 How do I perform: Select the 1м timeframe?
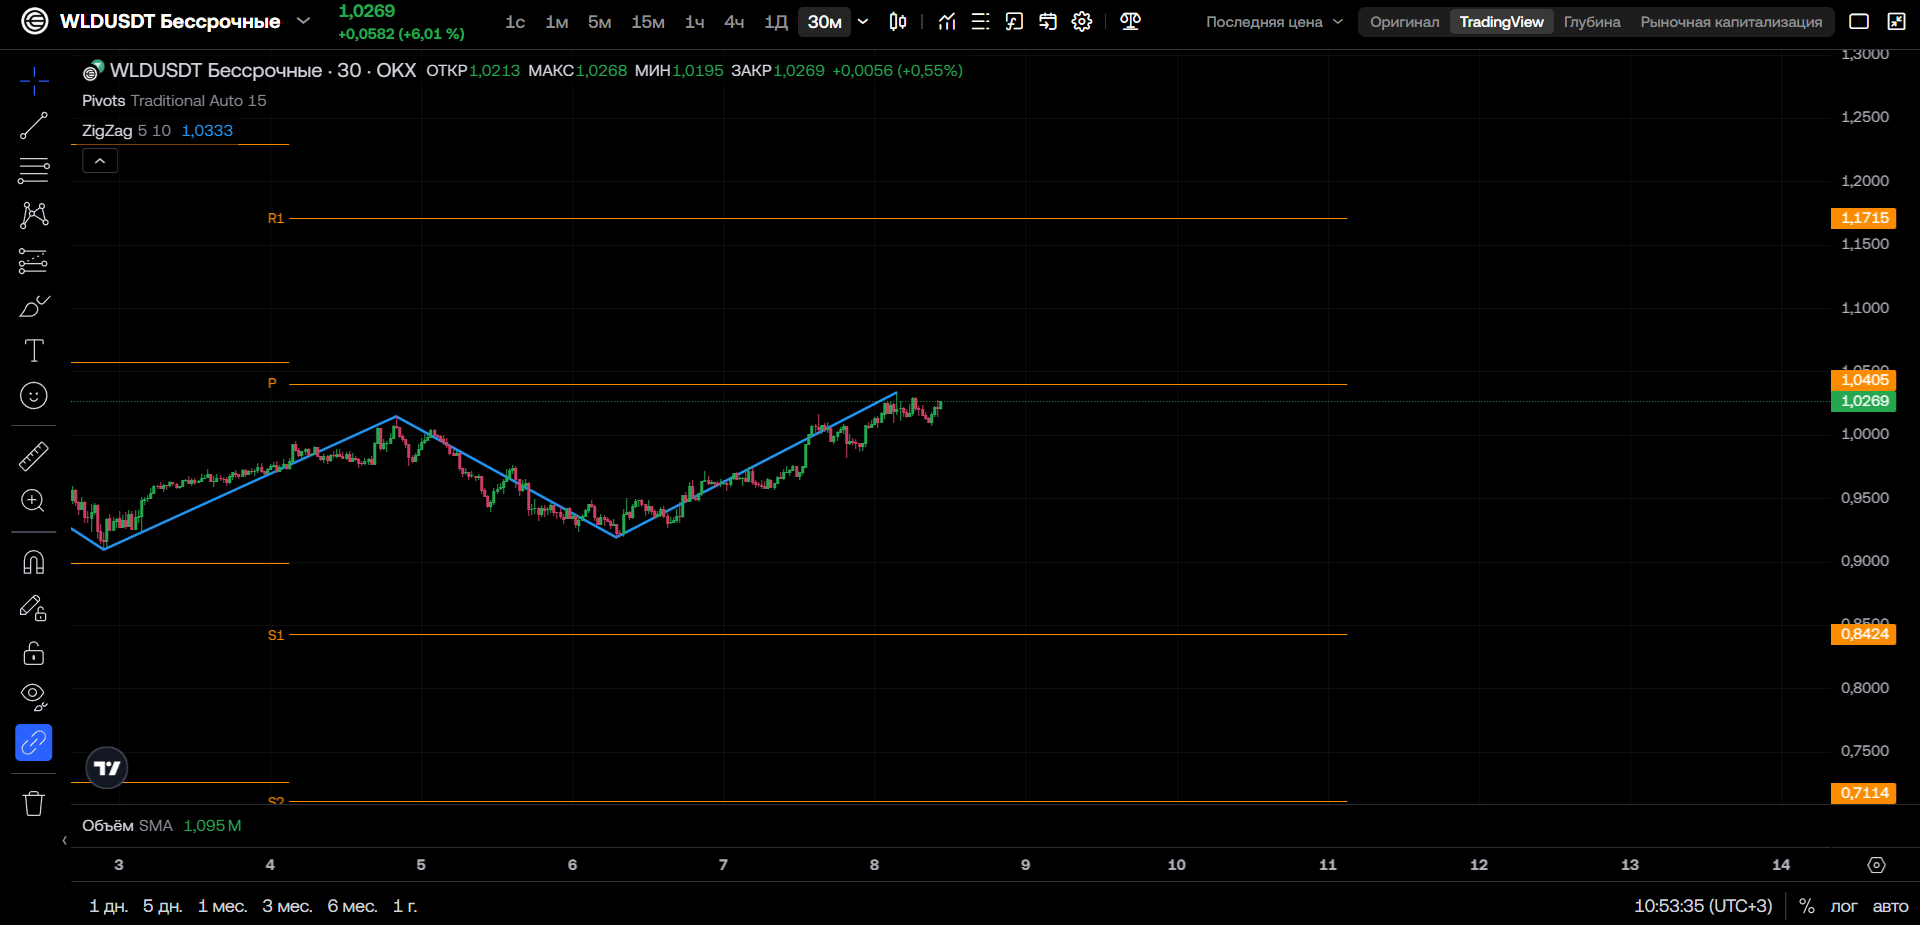click(557, 22)
